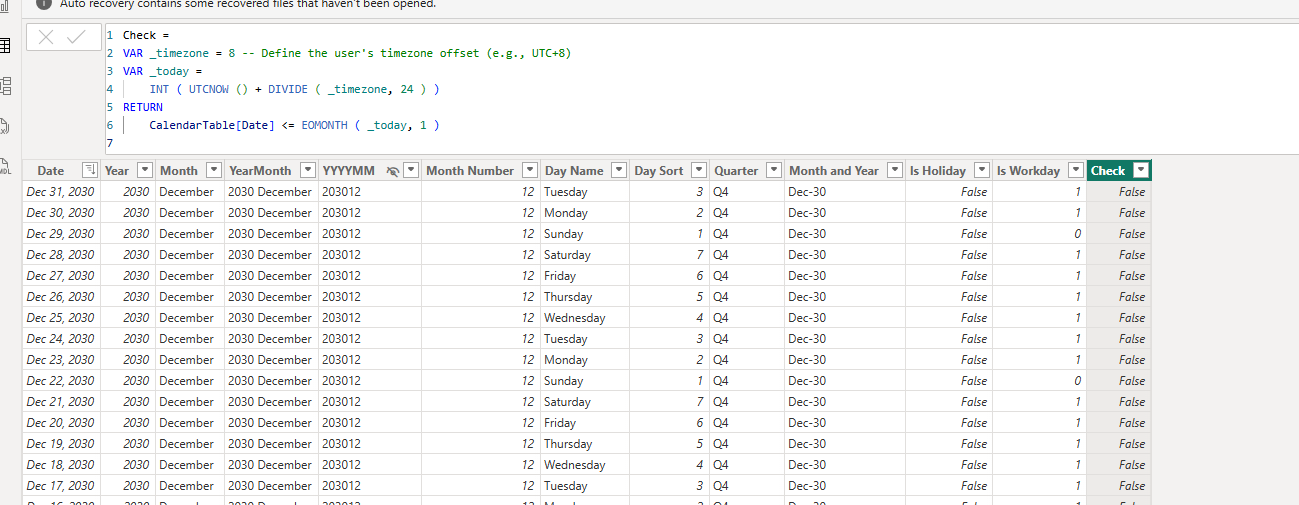Select '2030 December' in the Dec 23 row
Viewport: 1299px width, 505px height.
tap(270, 360)
